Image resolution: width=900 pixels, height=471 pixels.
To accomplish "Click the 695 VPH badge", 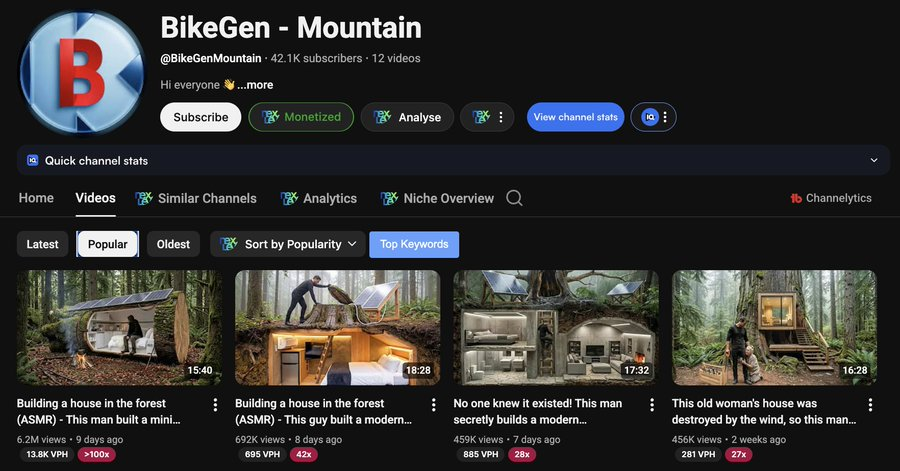I will (x=262, y=454).
